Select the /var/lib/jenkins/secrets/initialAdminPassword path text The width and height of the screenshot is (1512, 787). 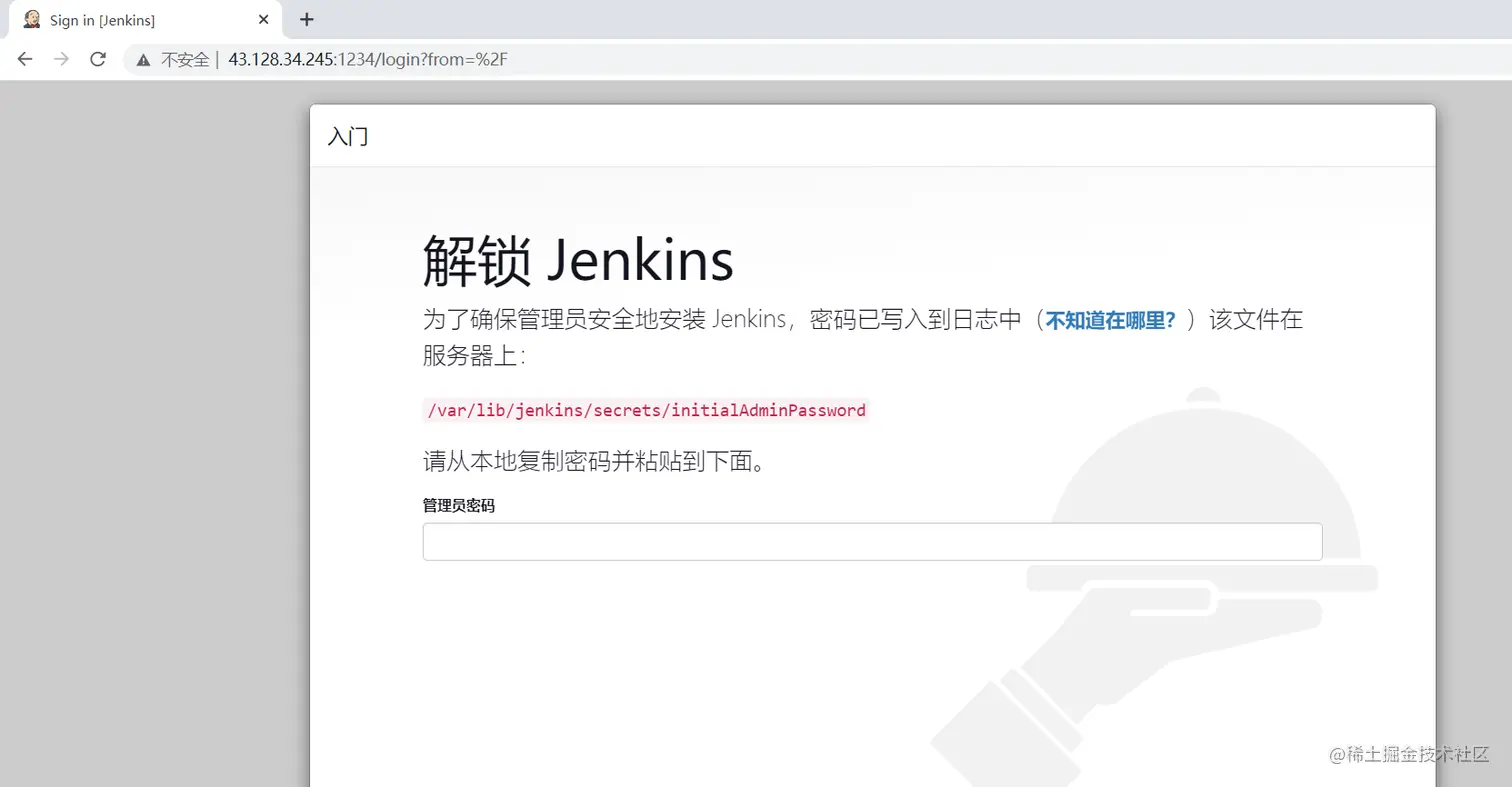[646, 410]
